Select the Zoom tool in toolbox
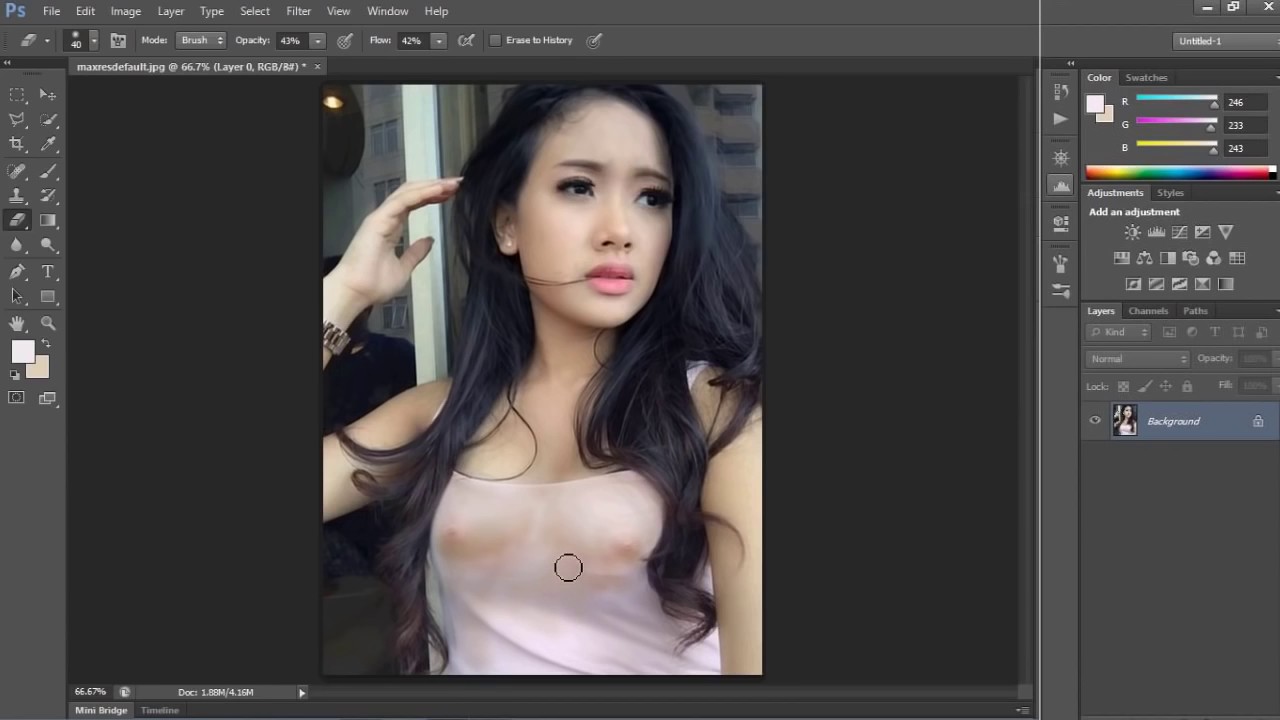 point(47,323)
